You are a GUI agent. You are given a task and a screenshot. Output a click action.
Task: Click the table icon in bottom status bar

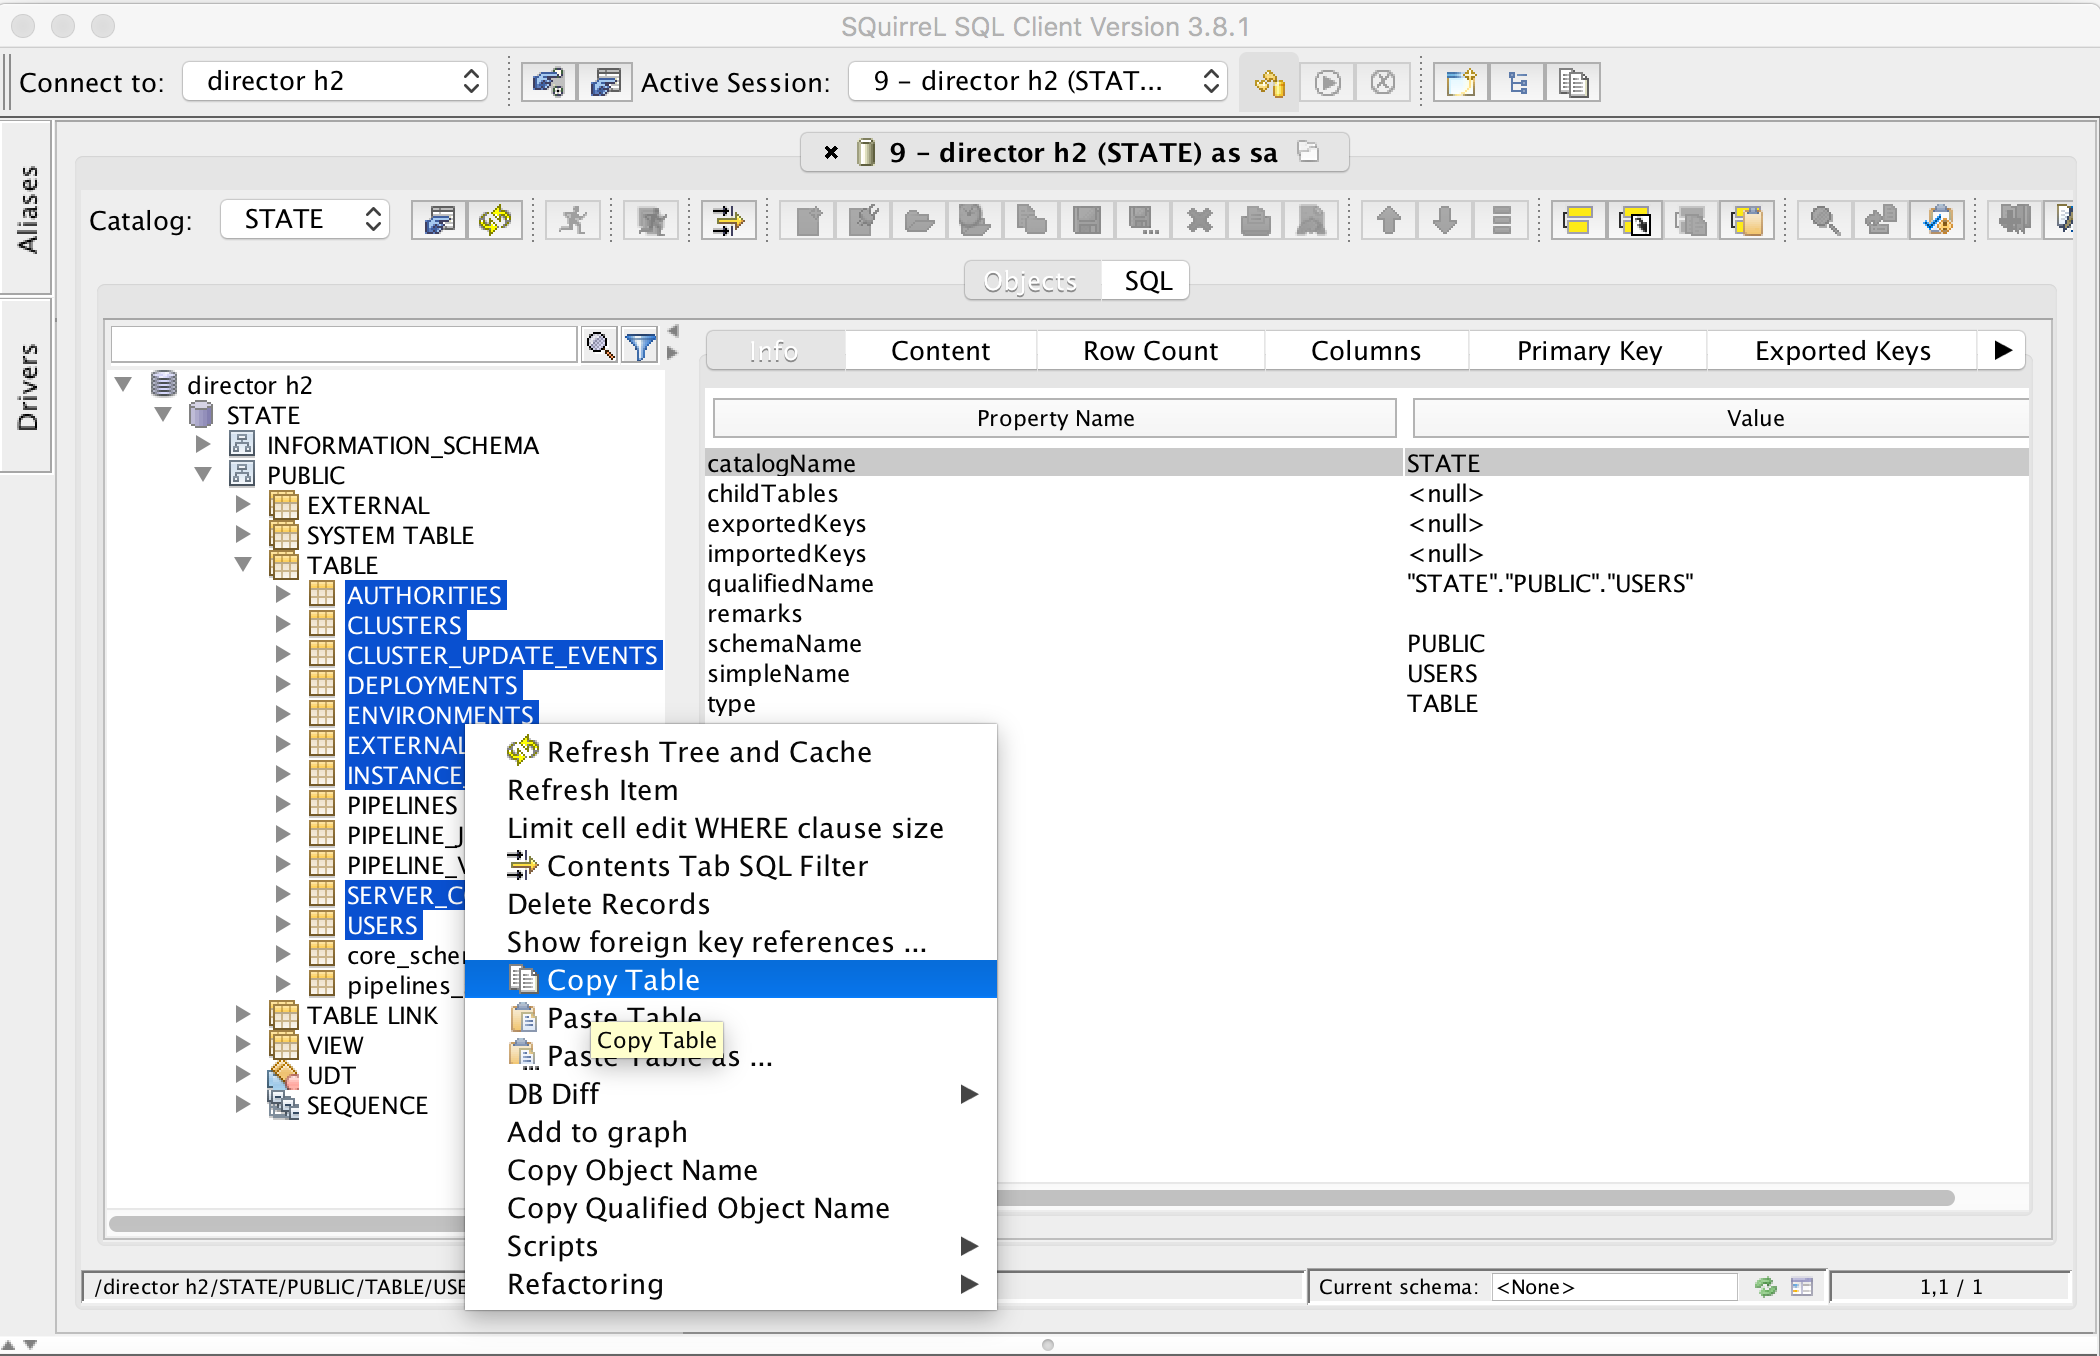click(1802, 1287)
